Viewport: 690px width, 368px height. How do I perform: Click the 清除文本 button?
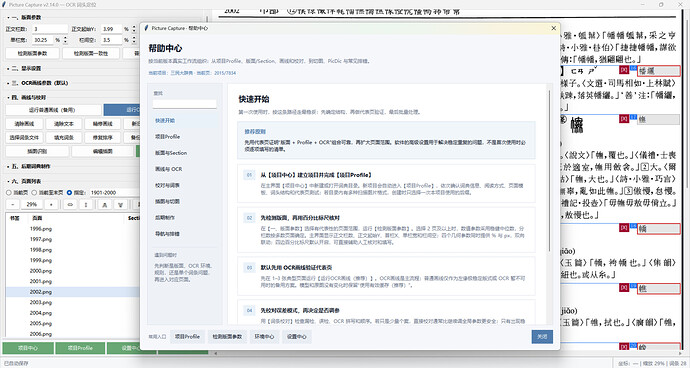64,124
